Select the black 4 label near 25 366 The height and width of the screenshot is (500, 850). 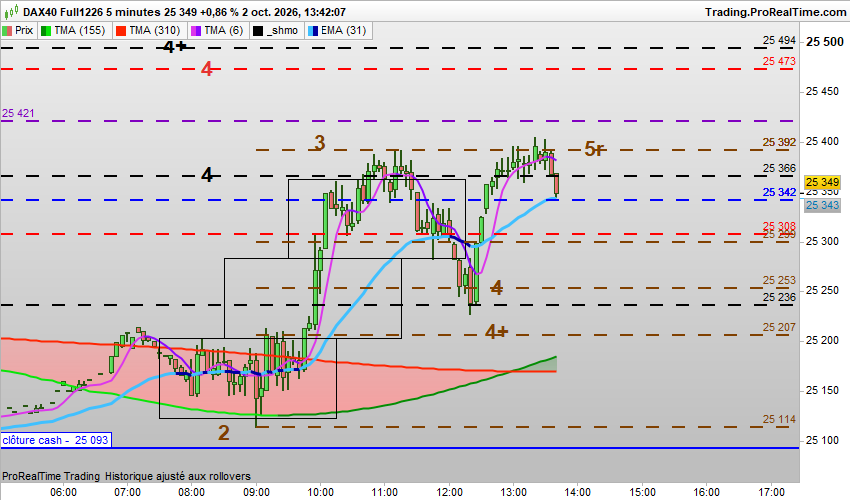click(207, 175)
